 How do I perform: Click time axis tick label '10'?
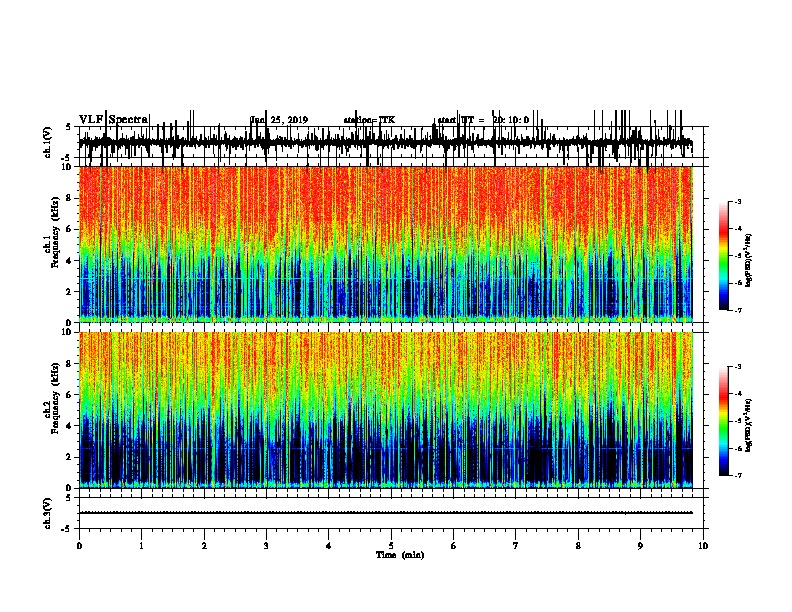pyautogui.click(x=703, y=546)
